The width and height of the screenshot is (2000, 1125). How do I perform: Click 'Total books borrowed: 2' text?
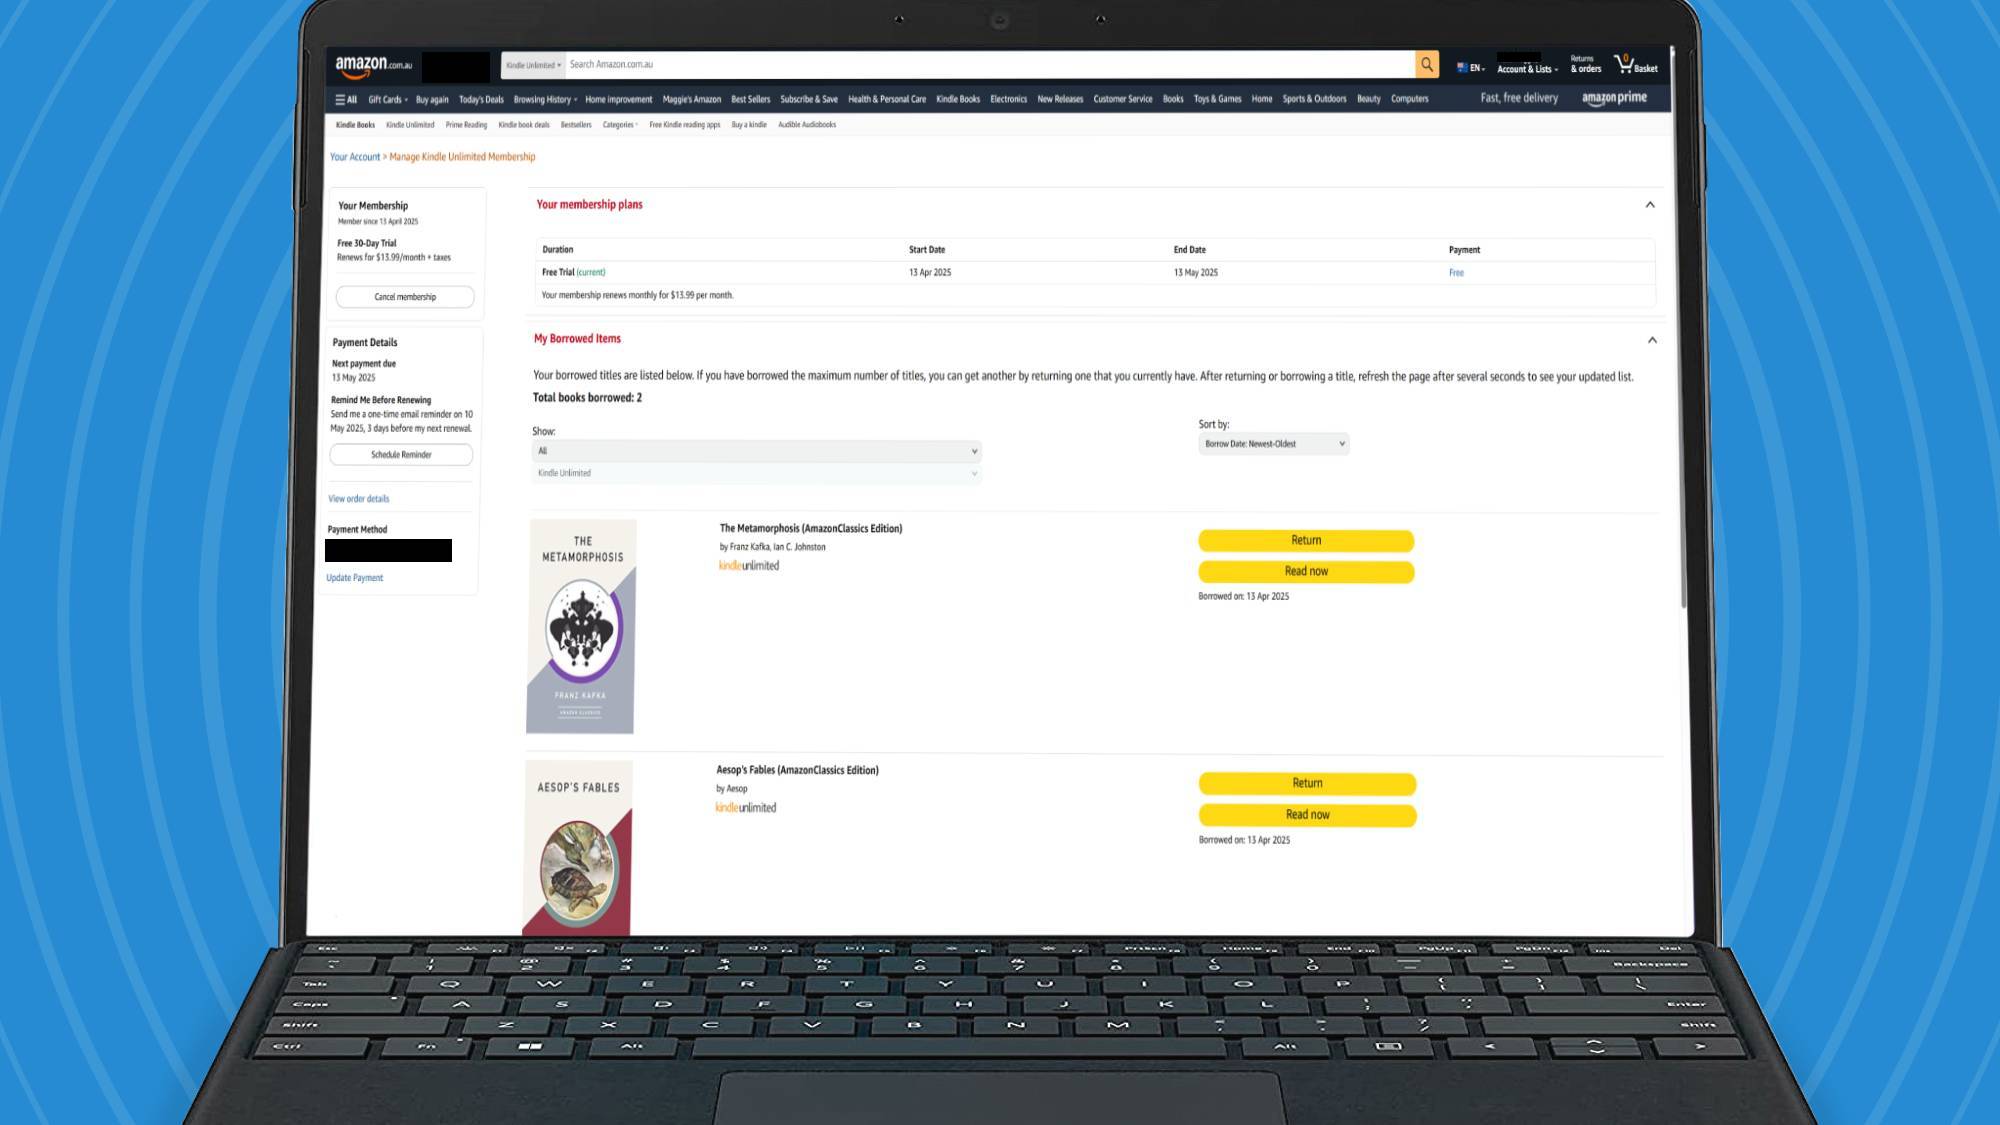click(x=587, y=398)
